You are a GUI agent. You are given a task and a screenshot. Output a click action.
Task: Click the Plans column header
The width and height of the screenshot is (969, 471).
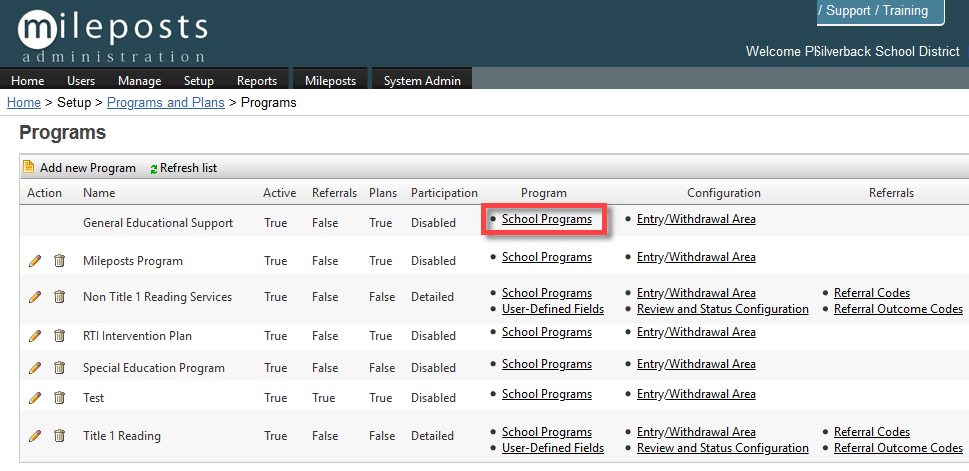click(383, 193)
